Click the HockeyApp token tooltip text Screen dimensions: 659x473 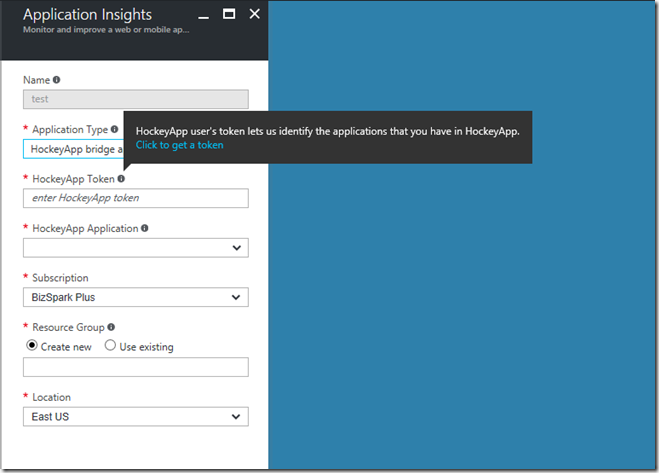328,132
